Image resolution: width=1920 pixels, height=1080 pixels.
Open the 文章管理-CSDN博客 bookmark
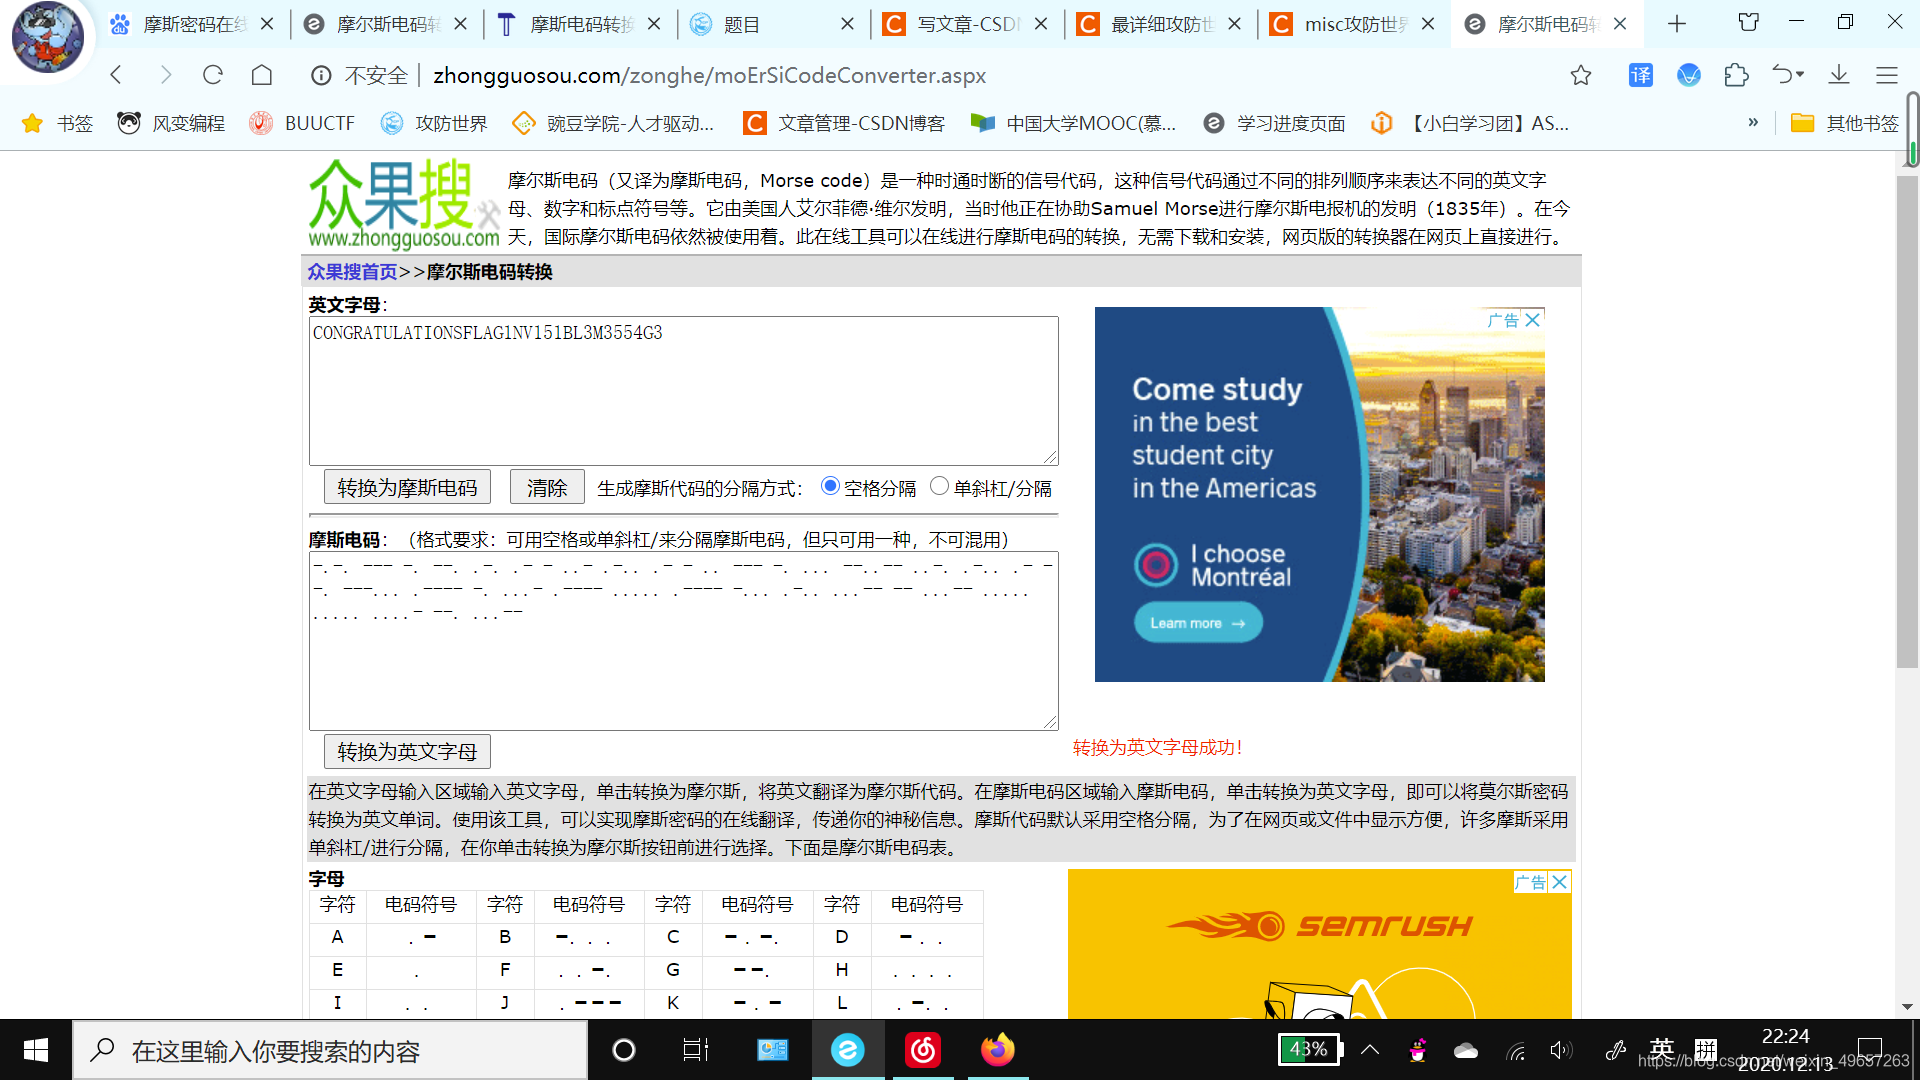(843, 123)
